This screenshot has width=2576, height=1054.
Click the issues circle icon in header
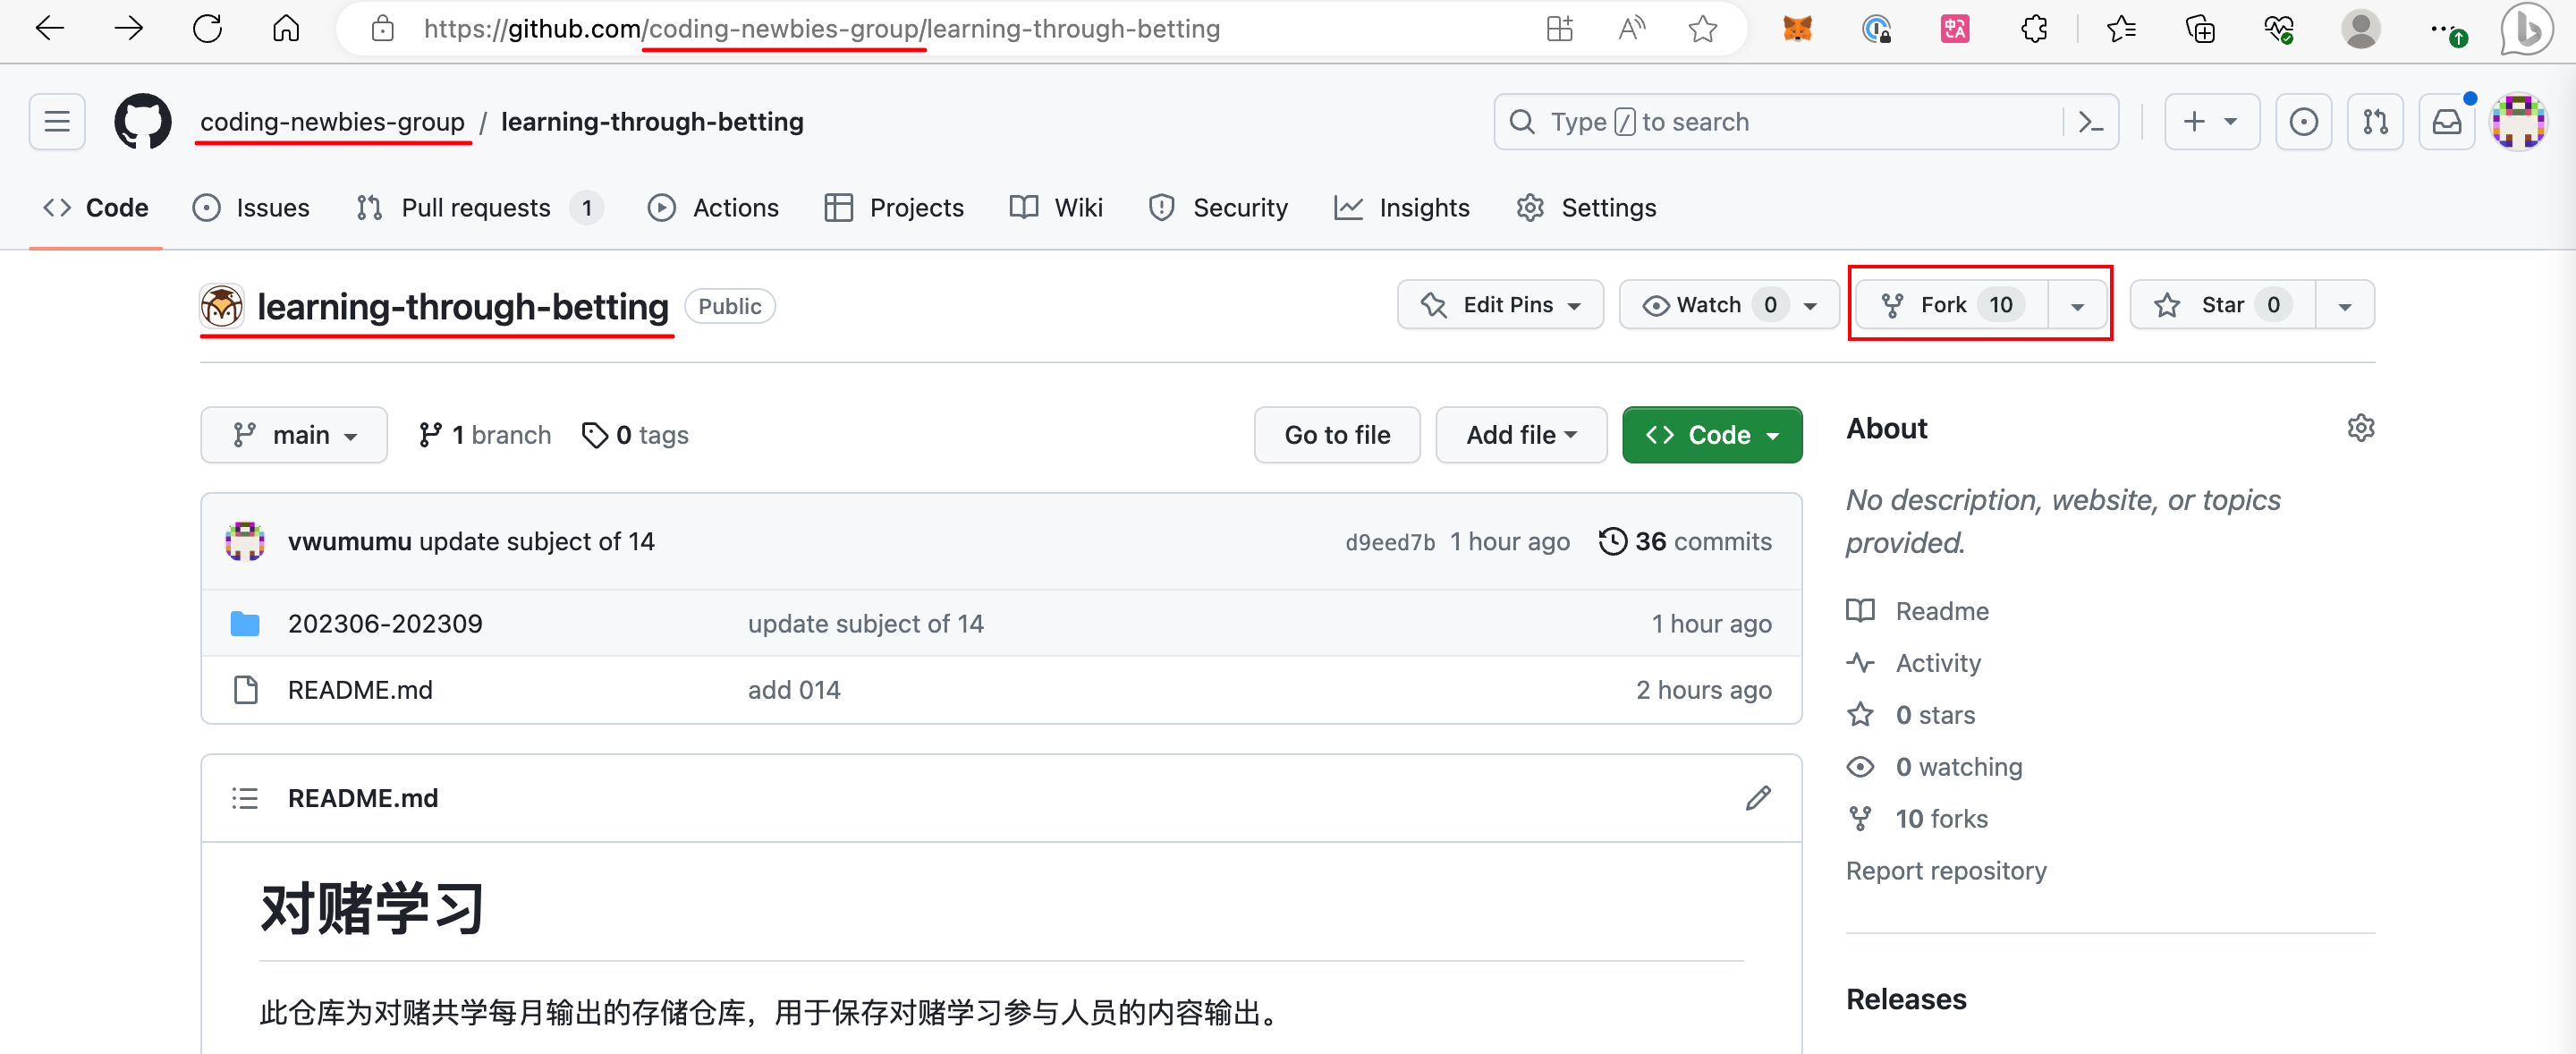pyautogui.click(x=2303, y=122)
